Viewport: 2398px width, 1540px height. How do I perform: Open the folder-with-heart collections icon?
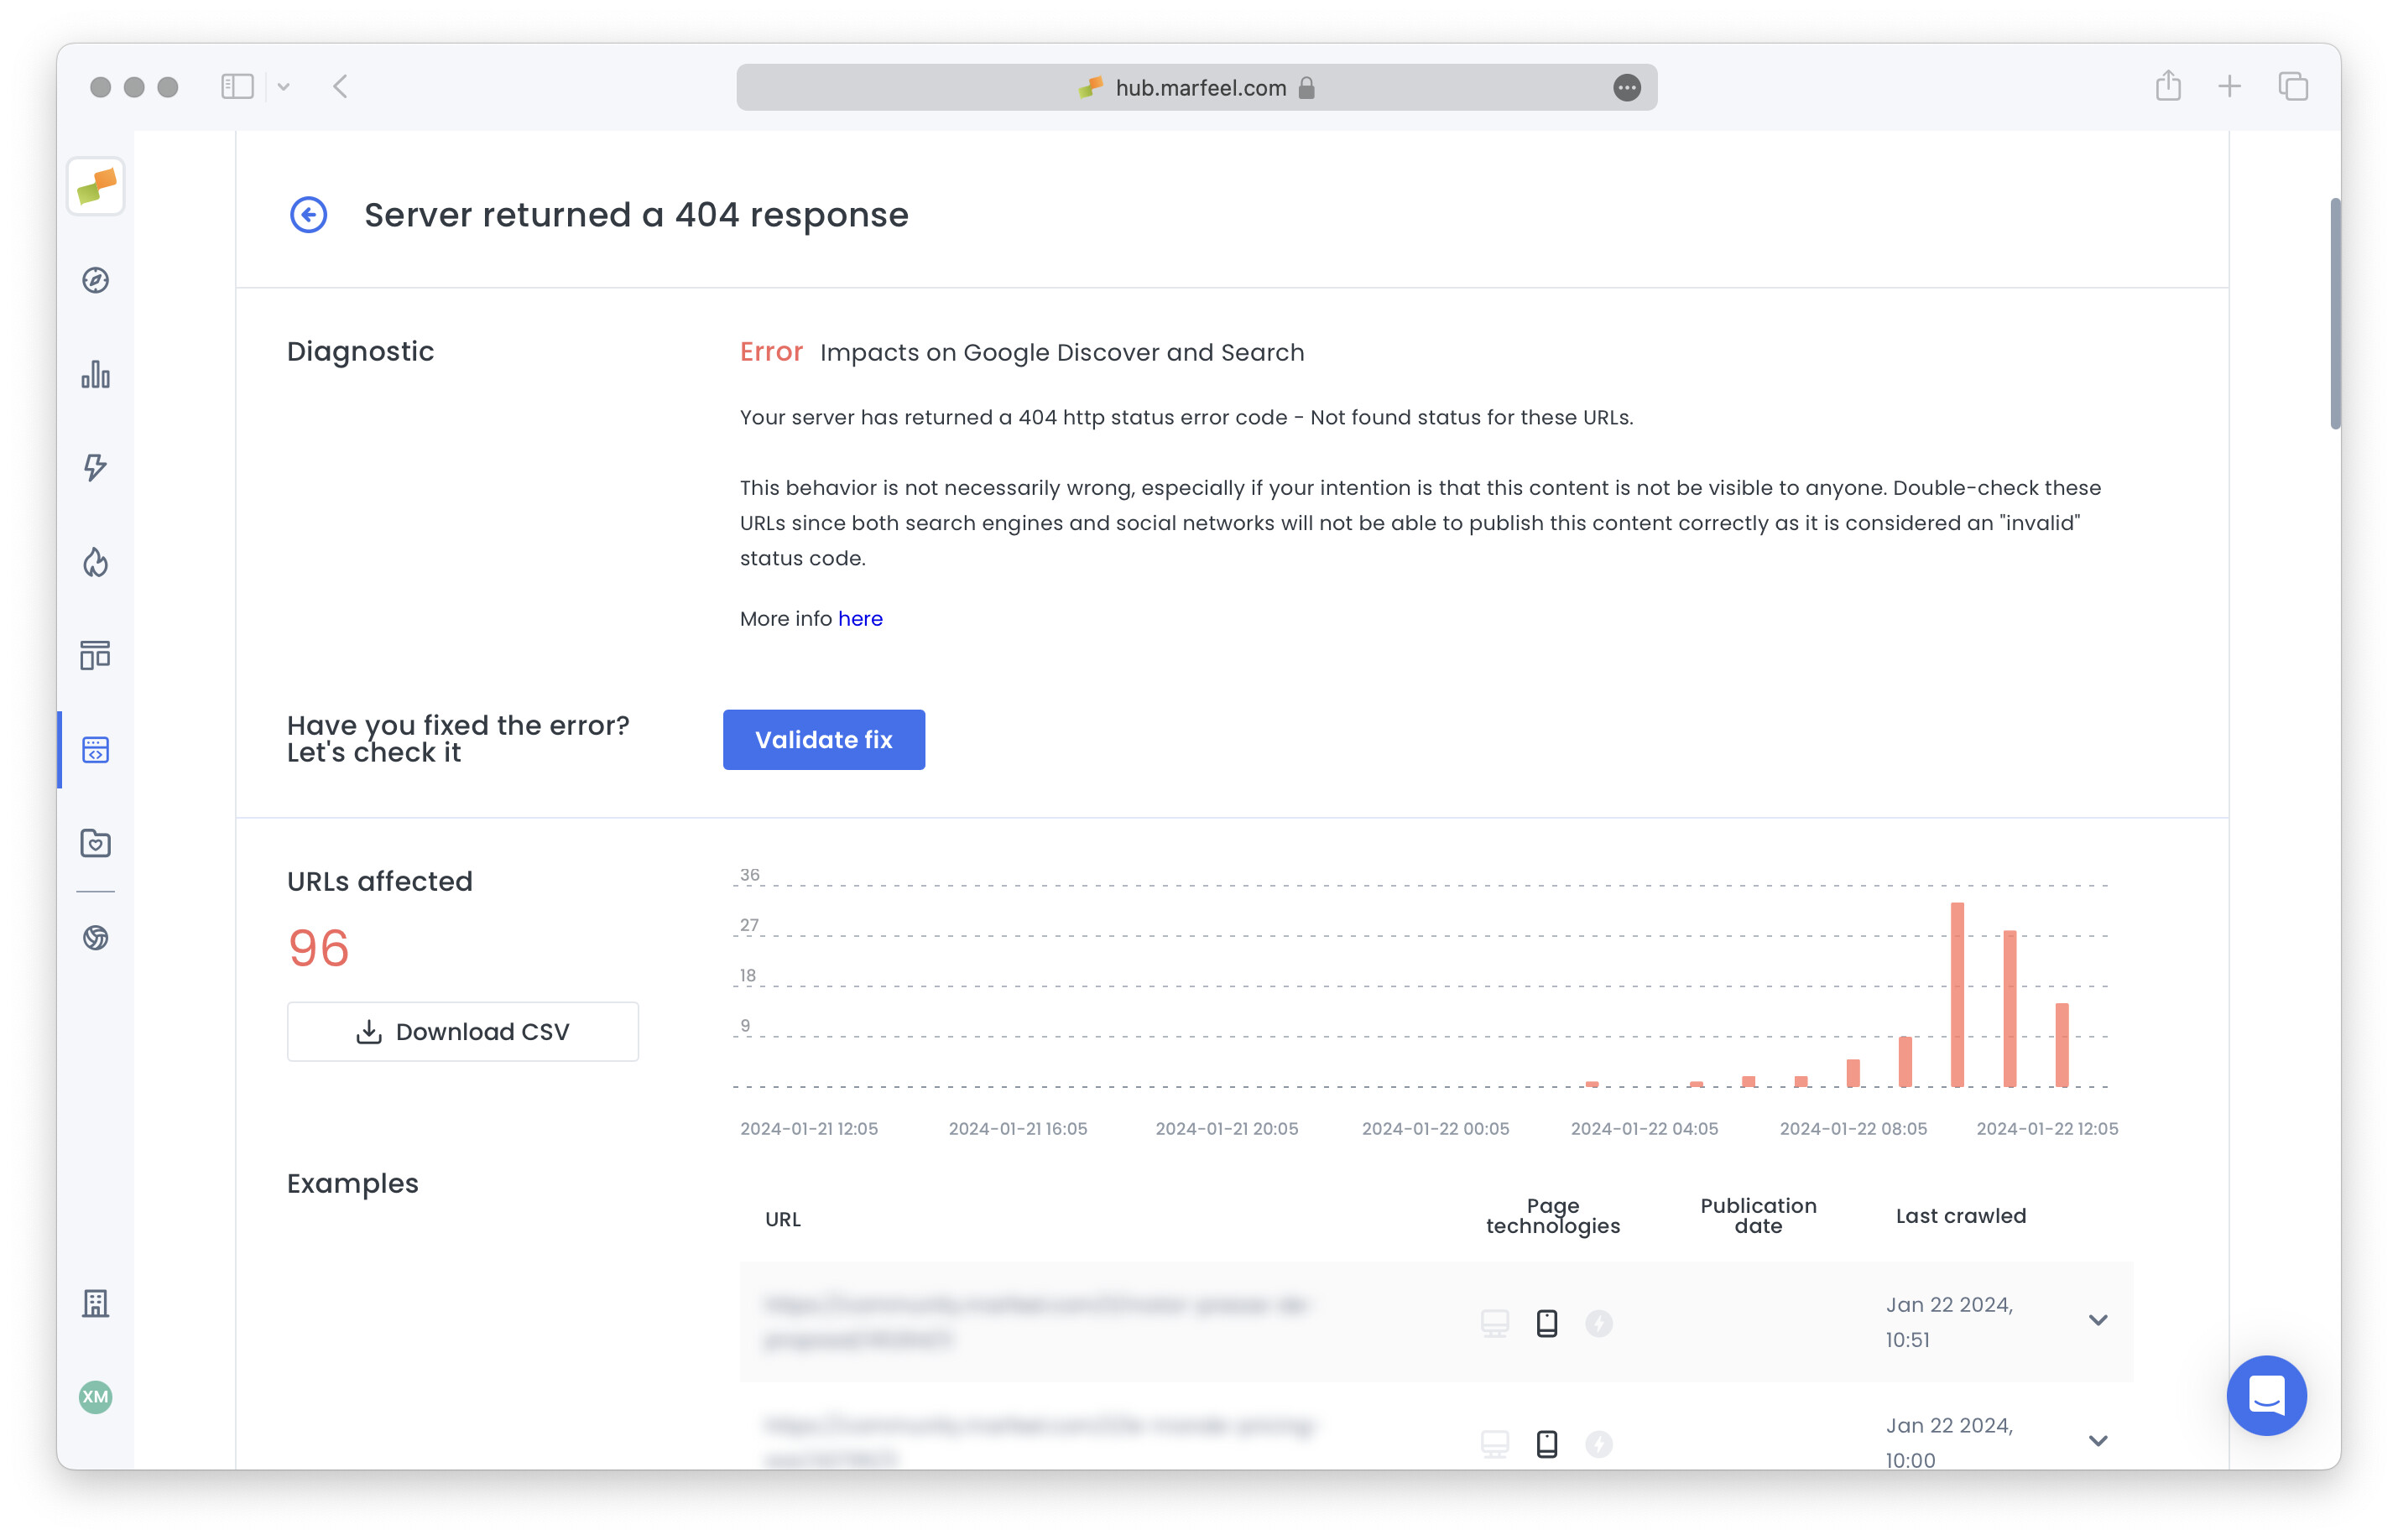pos(95,843)
